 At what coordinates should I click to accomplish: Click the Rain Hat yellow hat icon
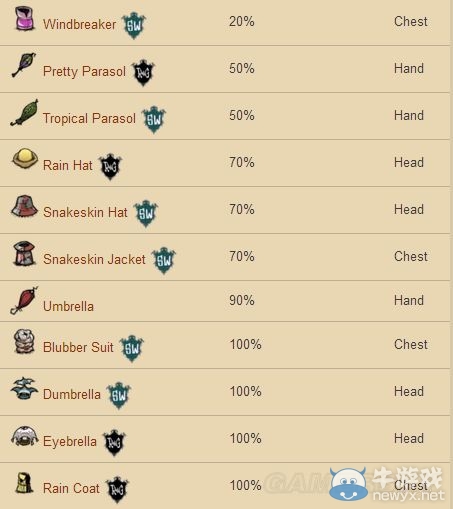click(25, 158)
